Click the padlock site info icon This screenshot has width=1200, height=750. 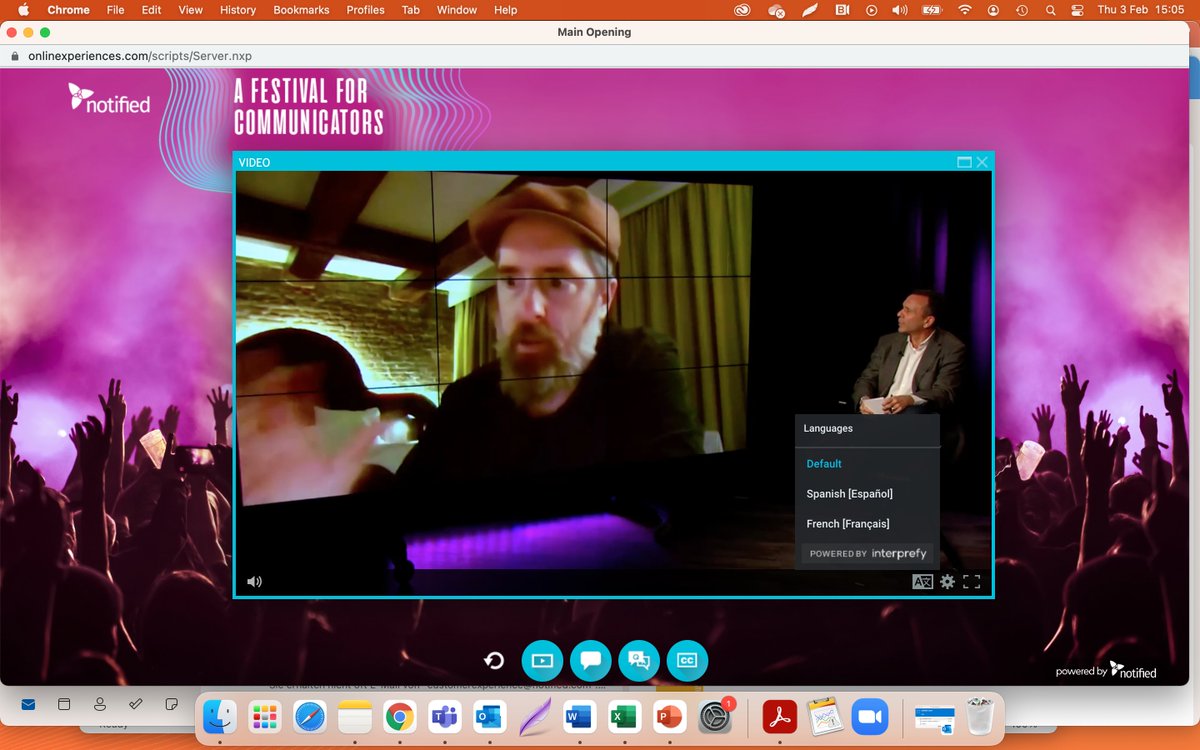pyautogui.click(x=14, y=56)
